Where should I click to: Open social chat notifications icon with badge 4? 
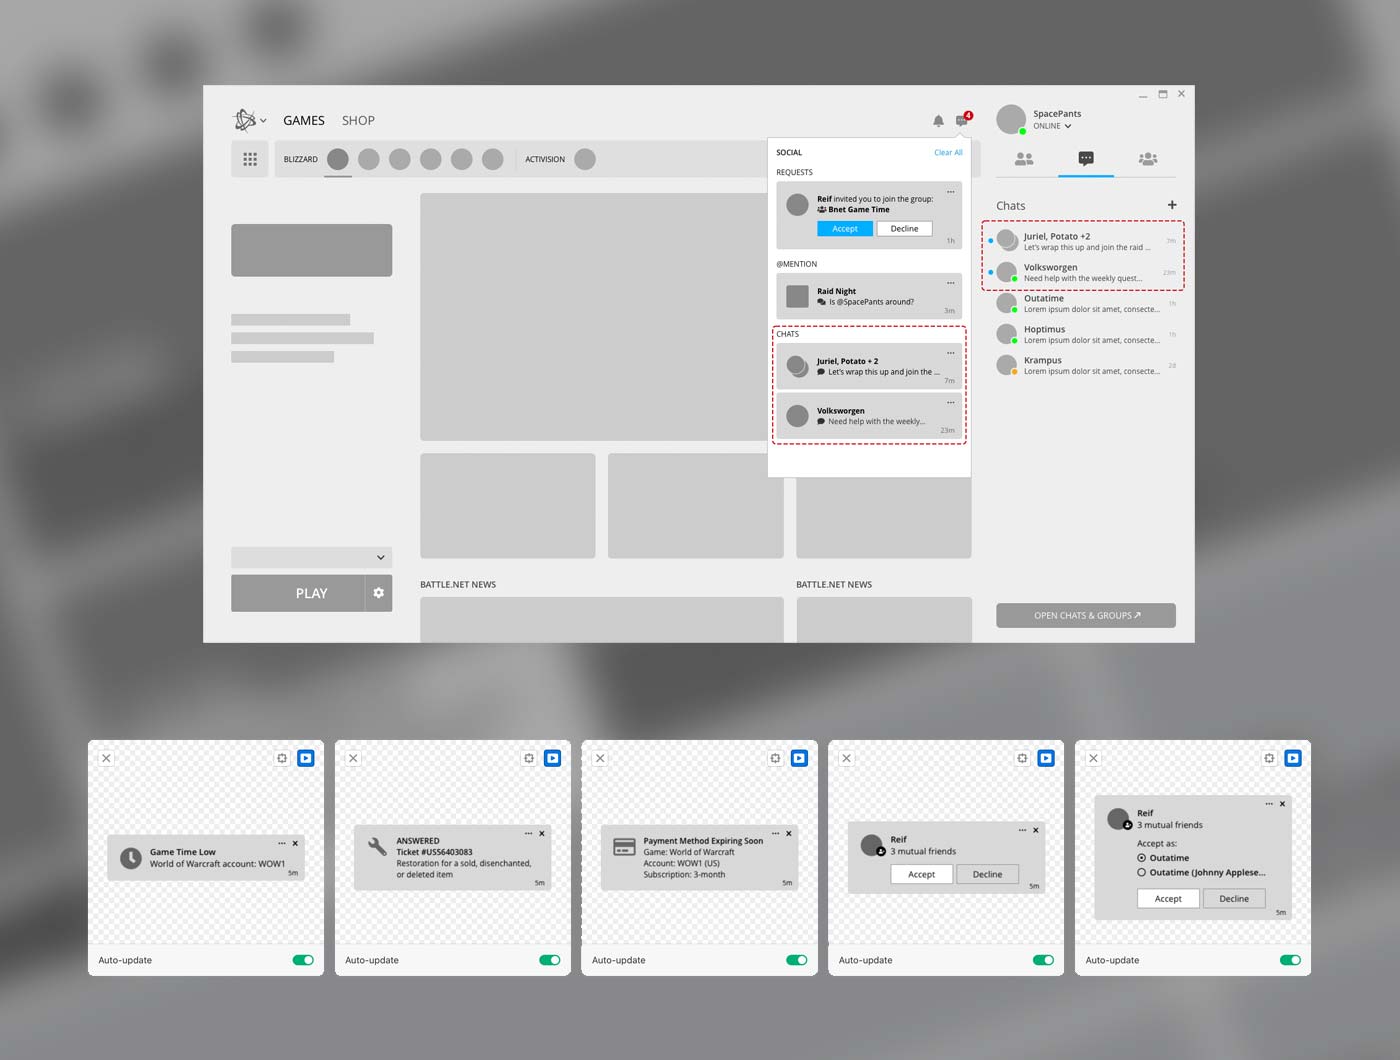(963, 120)
